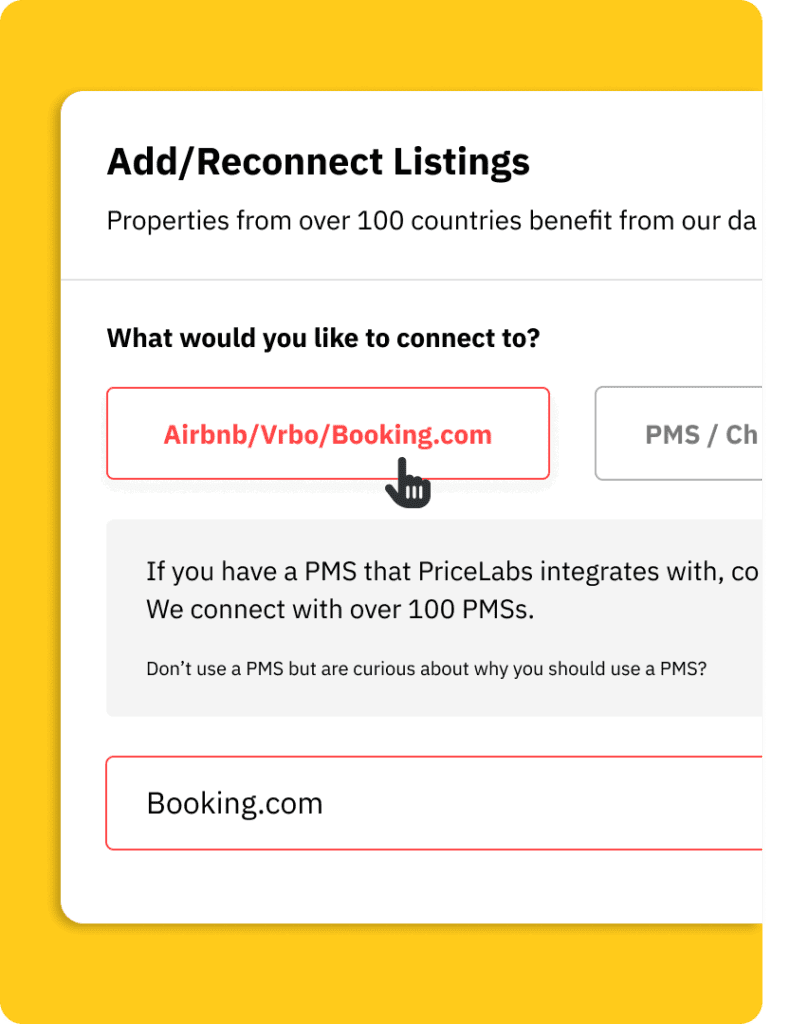Screen dimensions: 808x1024
Task: Click the word "Vrbo" in the red button
Action: (287, 435)
